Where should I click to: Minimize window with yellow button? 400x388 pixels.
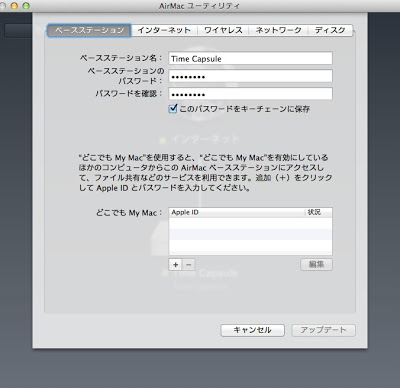[x=14, y=6]
